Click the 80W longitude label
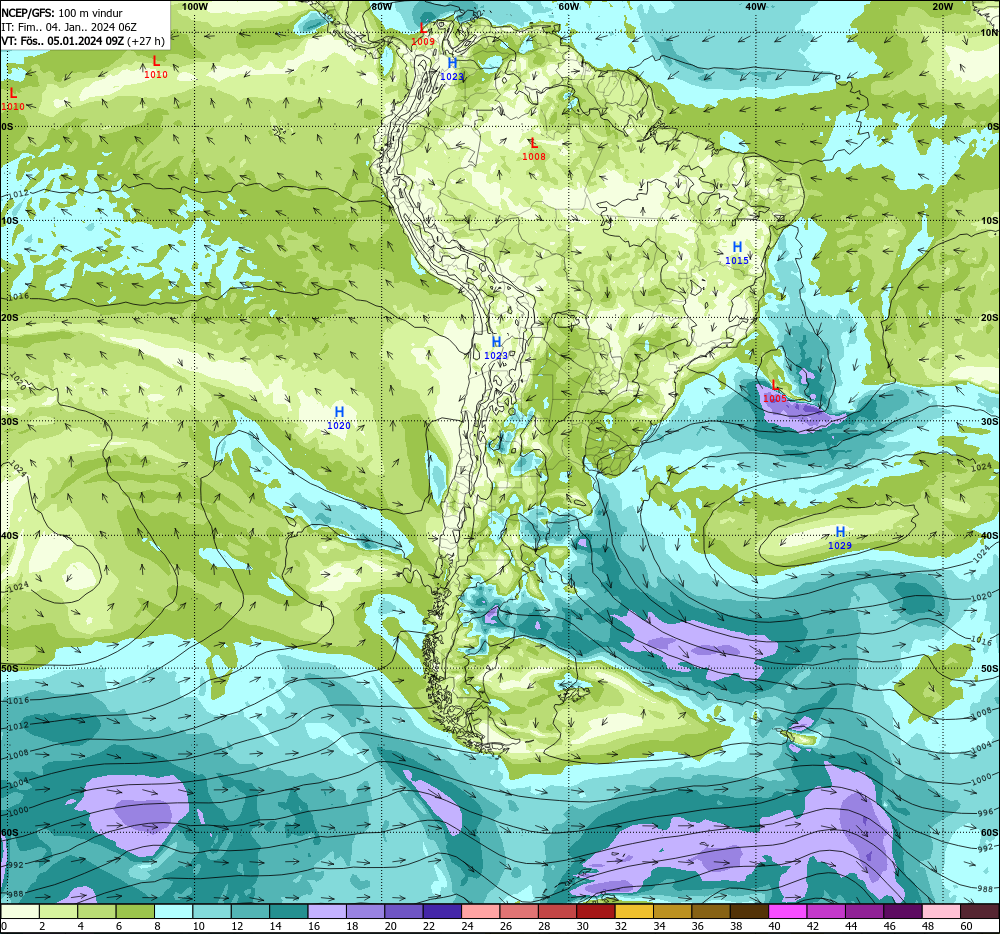Image resolution: width=1000 pixels, height=934 pixels. [x=381, y=6]
